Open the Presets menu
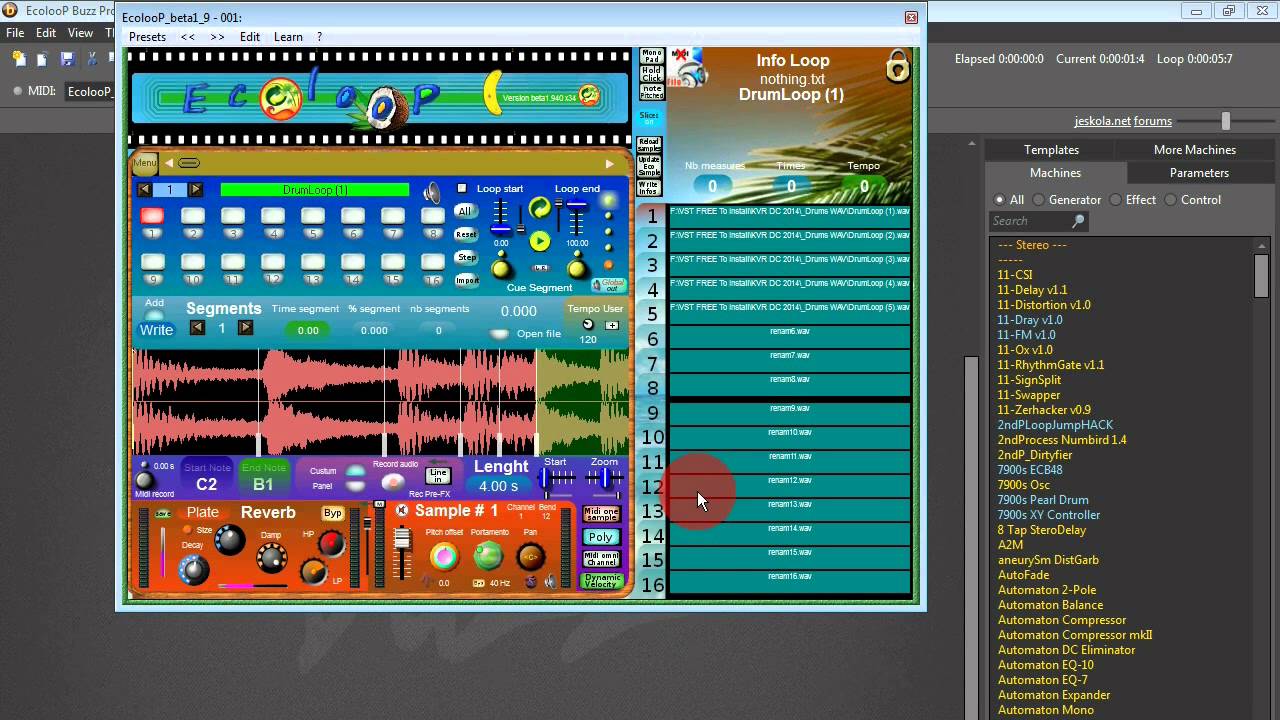1280x720 pixels. click(147, 37)
